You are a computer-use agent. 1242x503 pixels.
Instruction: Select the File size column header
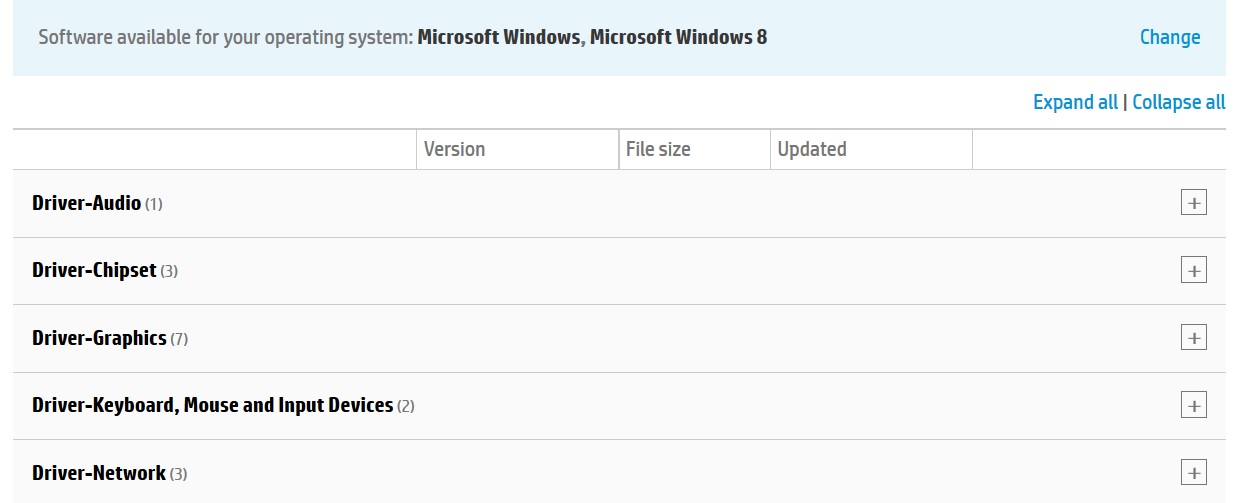pyautogui.click(x=658, y=149)
